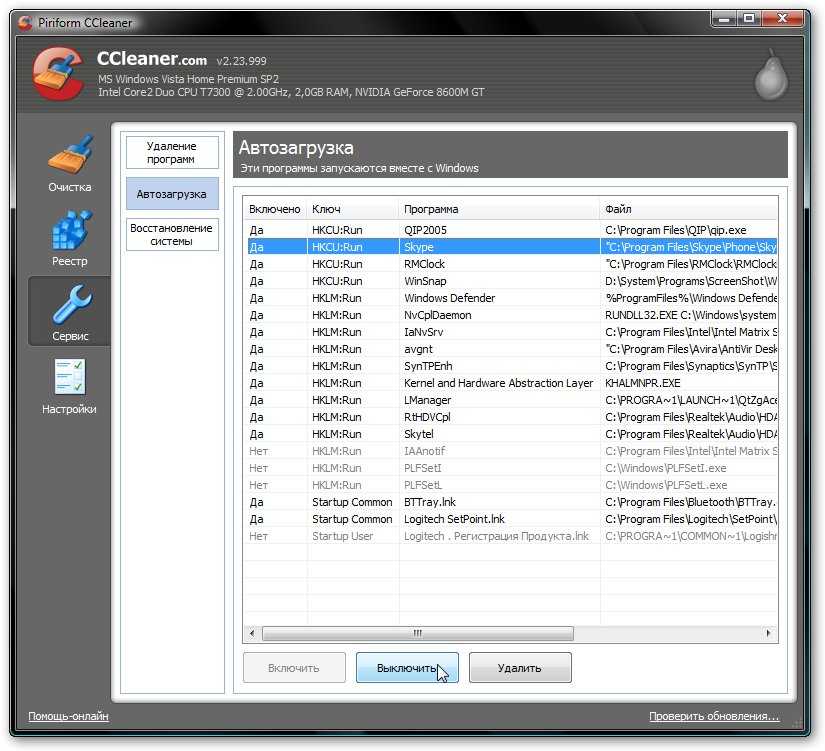Open the Реестр registry section

69,238
